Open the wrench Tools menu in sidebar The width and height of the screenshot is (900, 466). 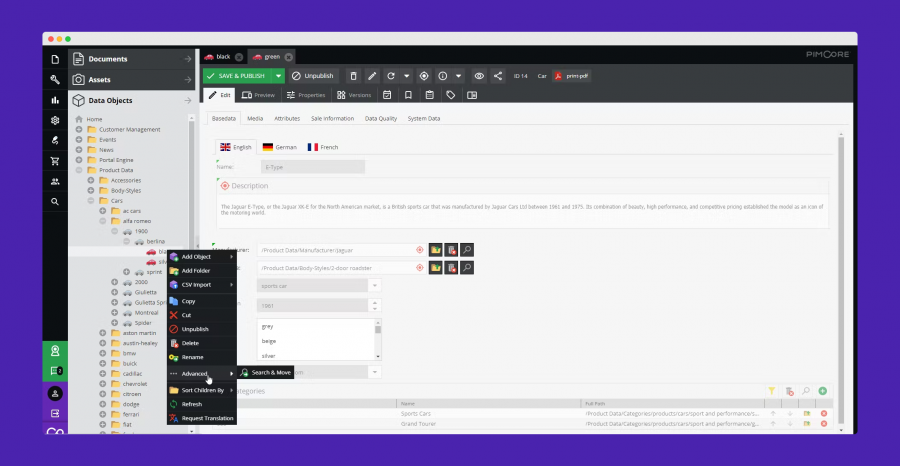tap(55, 80)
